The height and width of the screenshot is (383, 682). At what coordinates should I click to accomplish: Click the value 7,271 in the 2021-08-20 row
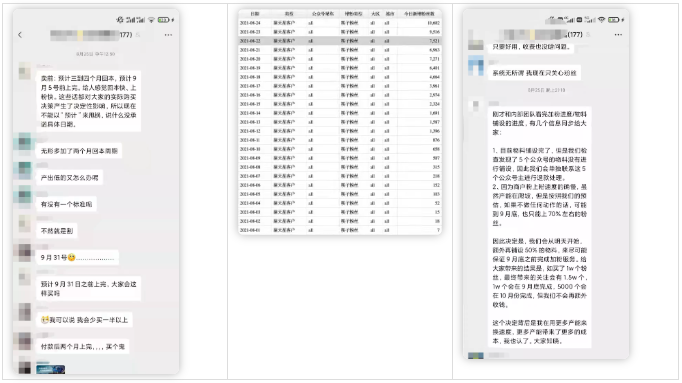pos(434,59)
